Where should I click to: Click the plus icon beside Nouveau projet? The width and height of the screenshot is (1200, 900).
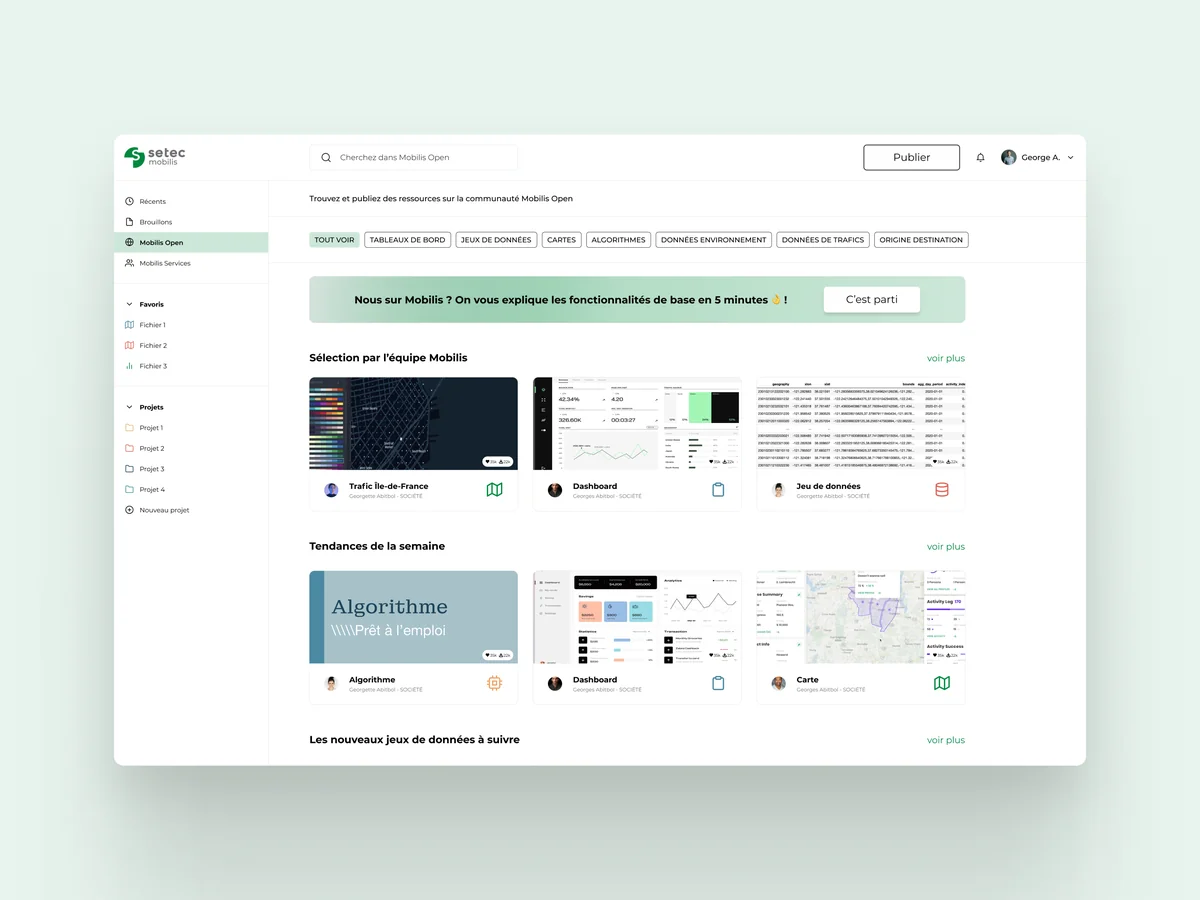tap(129, 510)
